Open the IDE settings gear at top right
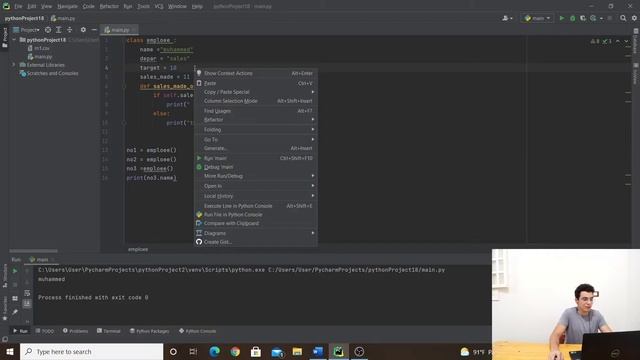The width and height of the screenshot is (640, 360). click(x=634, y=18)
